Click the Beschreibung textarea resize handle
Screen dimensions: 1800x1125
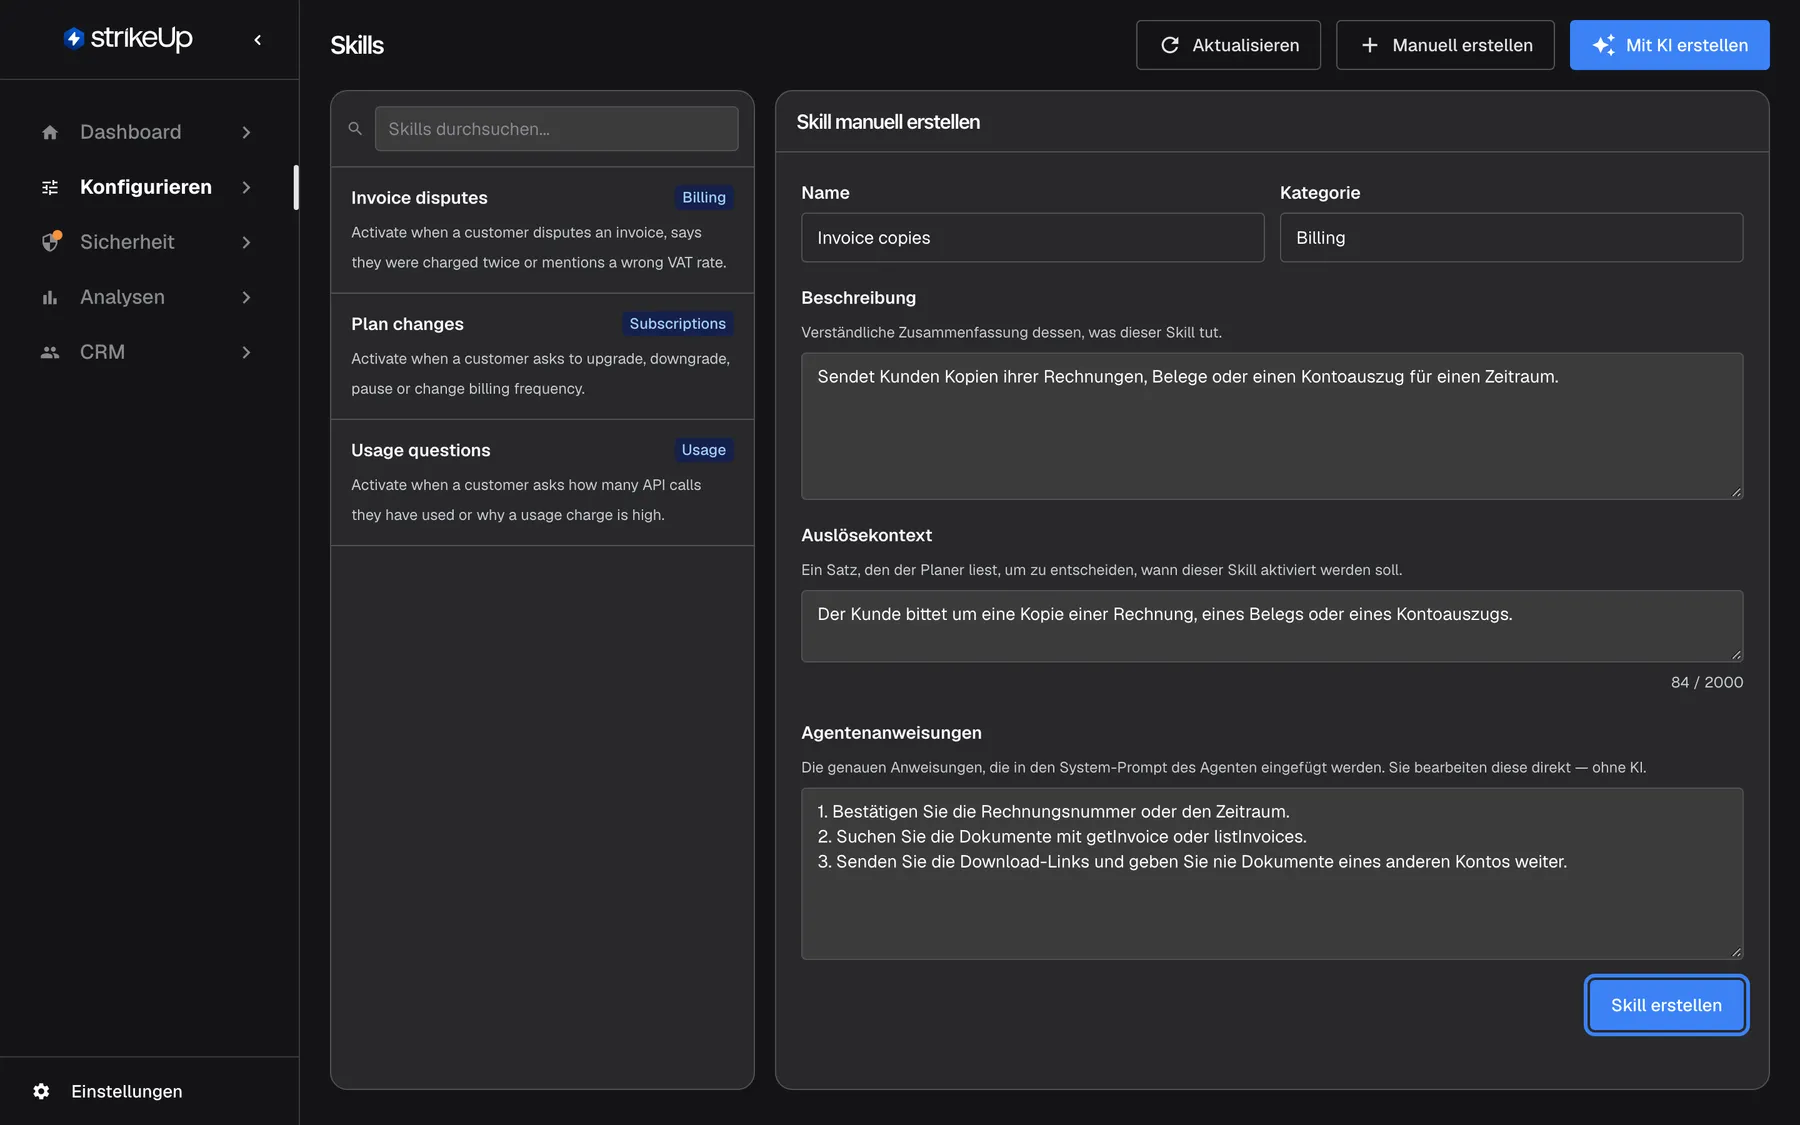click(x=1736, y=492)
